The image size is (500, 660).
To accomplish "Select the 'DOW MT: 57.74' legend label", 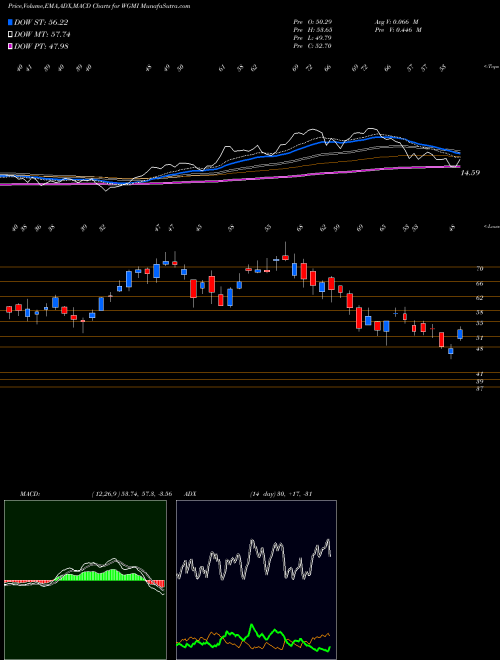I will 42,35.
